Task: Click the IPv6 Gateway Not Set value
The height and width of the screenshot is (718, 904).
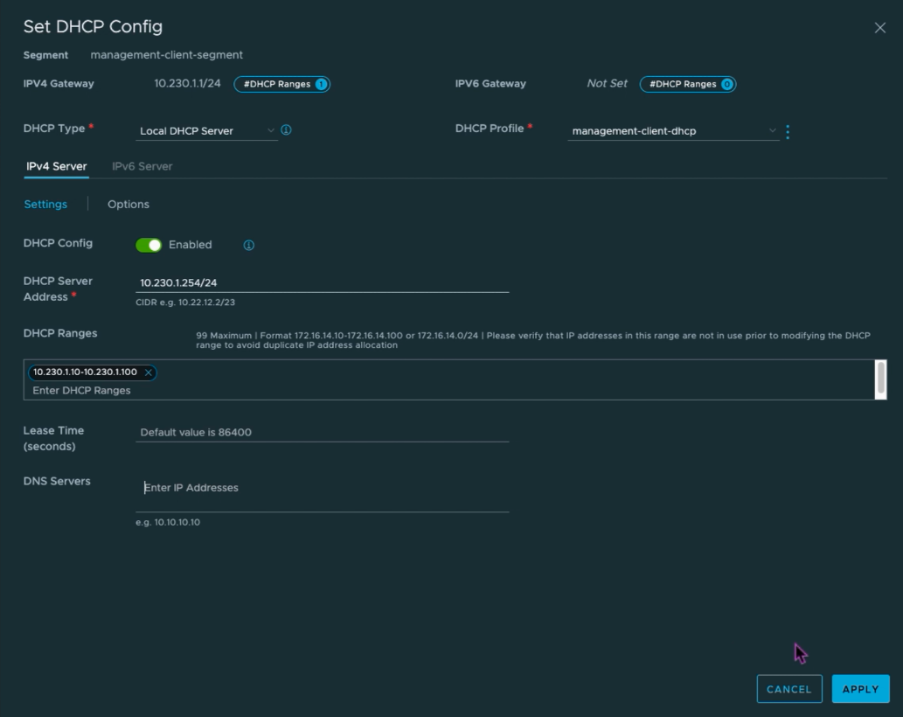Action: pos(607,84)
